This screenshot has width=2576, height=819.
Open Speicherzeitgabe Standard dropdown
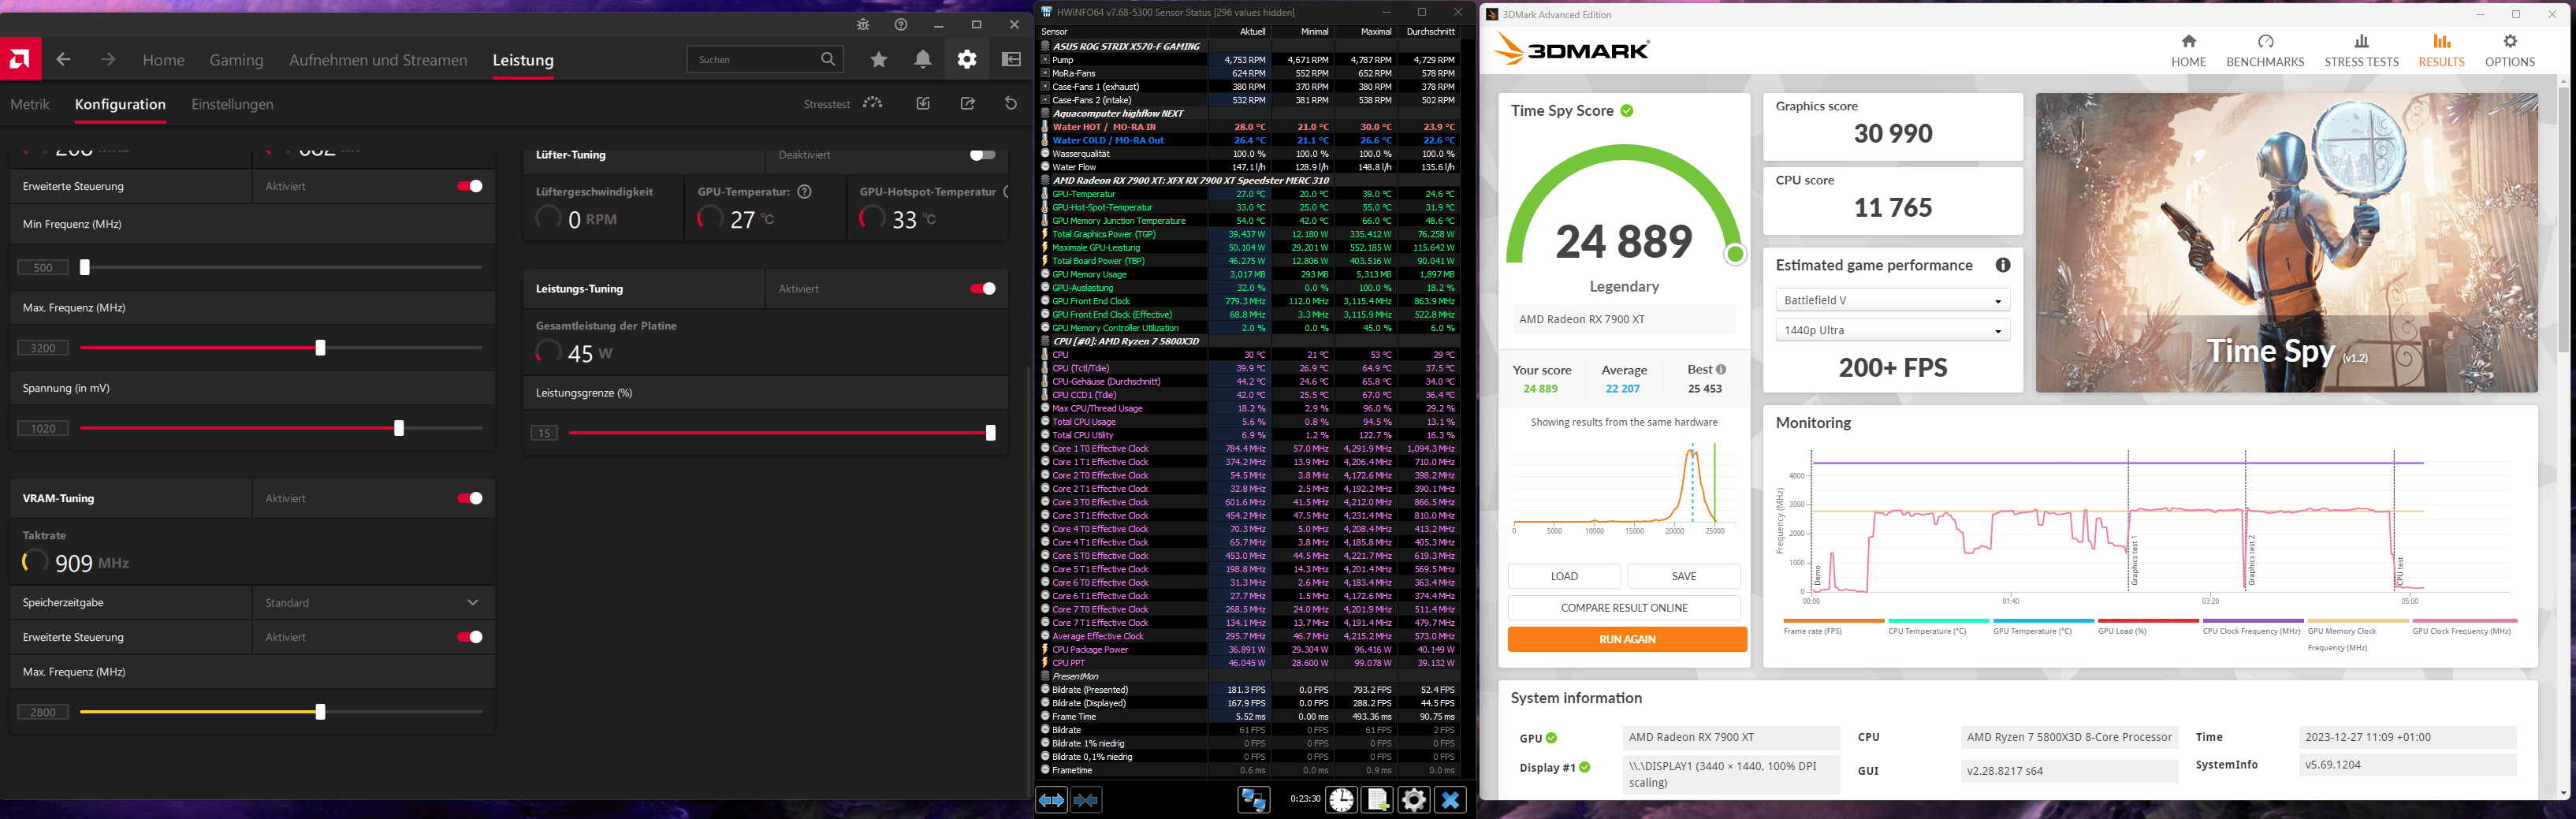372,602
